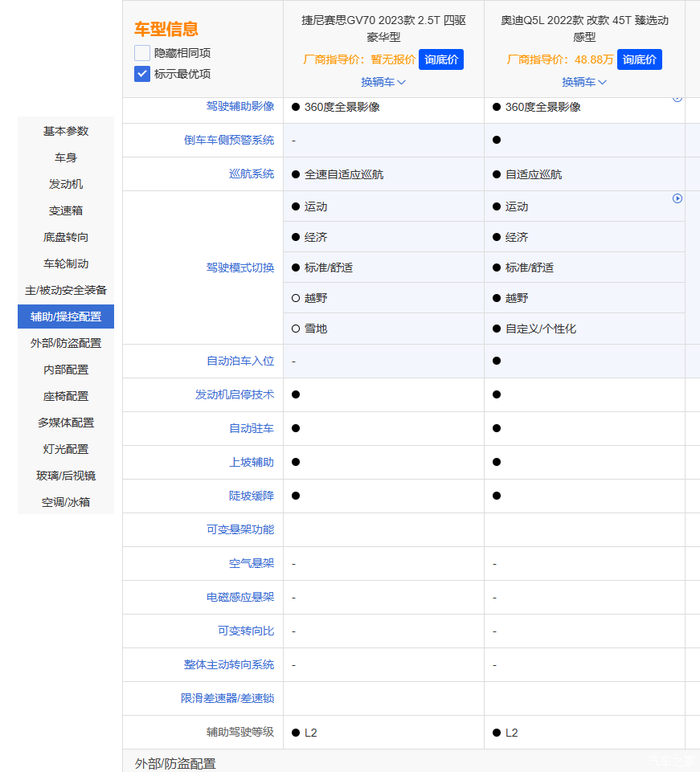Click 询底价 button for 捷尼赛思GV70

click(x=441, y=60)
